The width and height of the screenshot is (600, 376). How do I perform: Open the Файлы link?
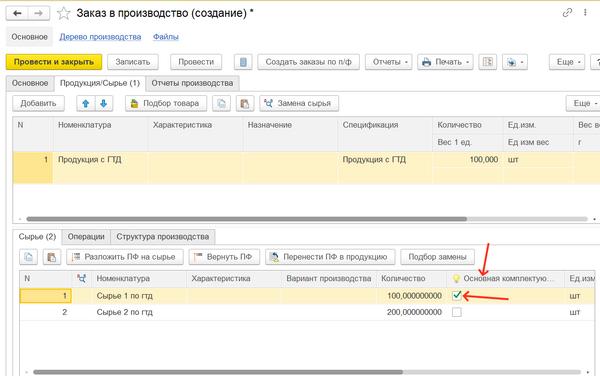166,37
